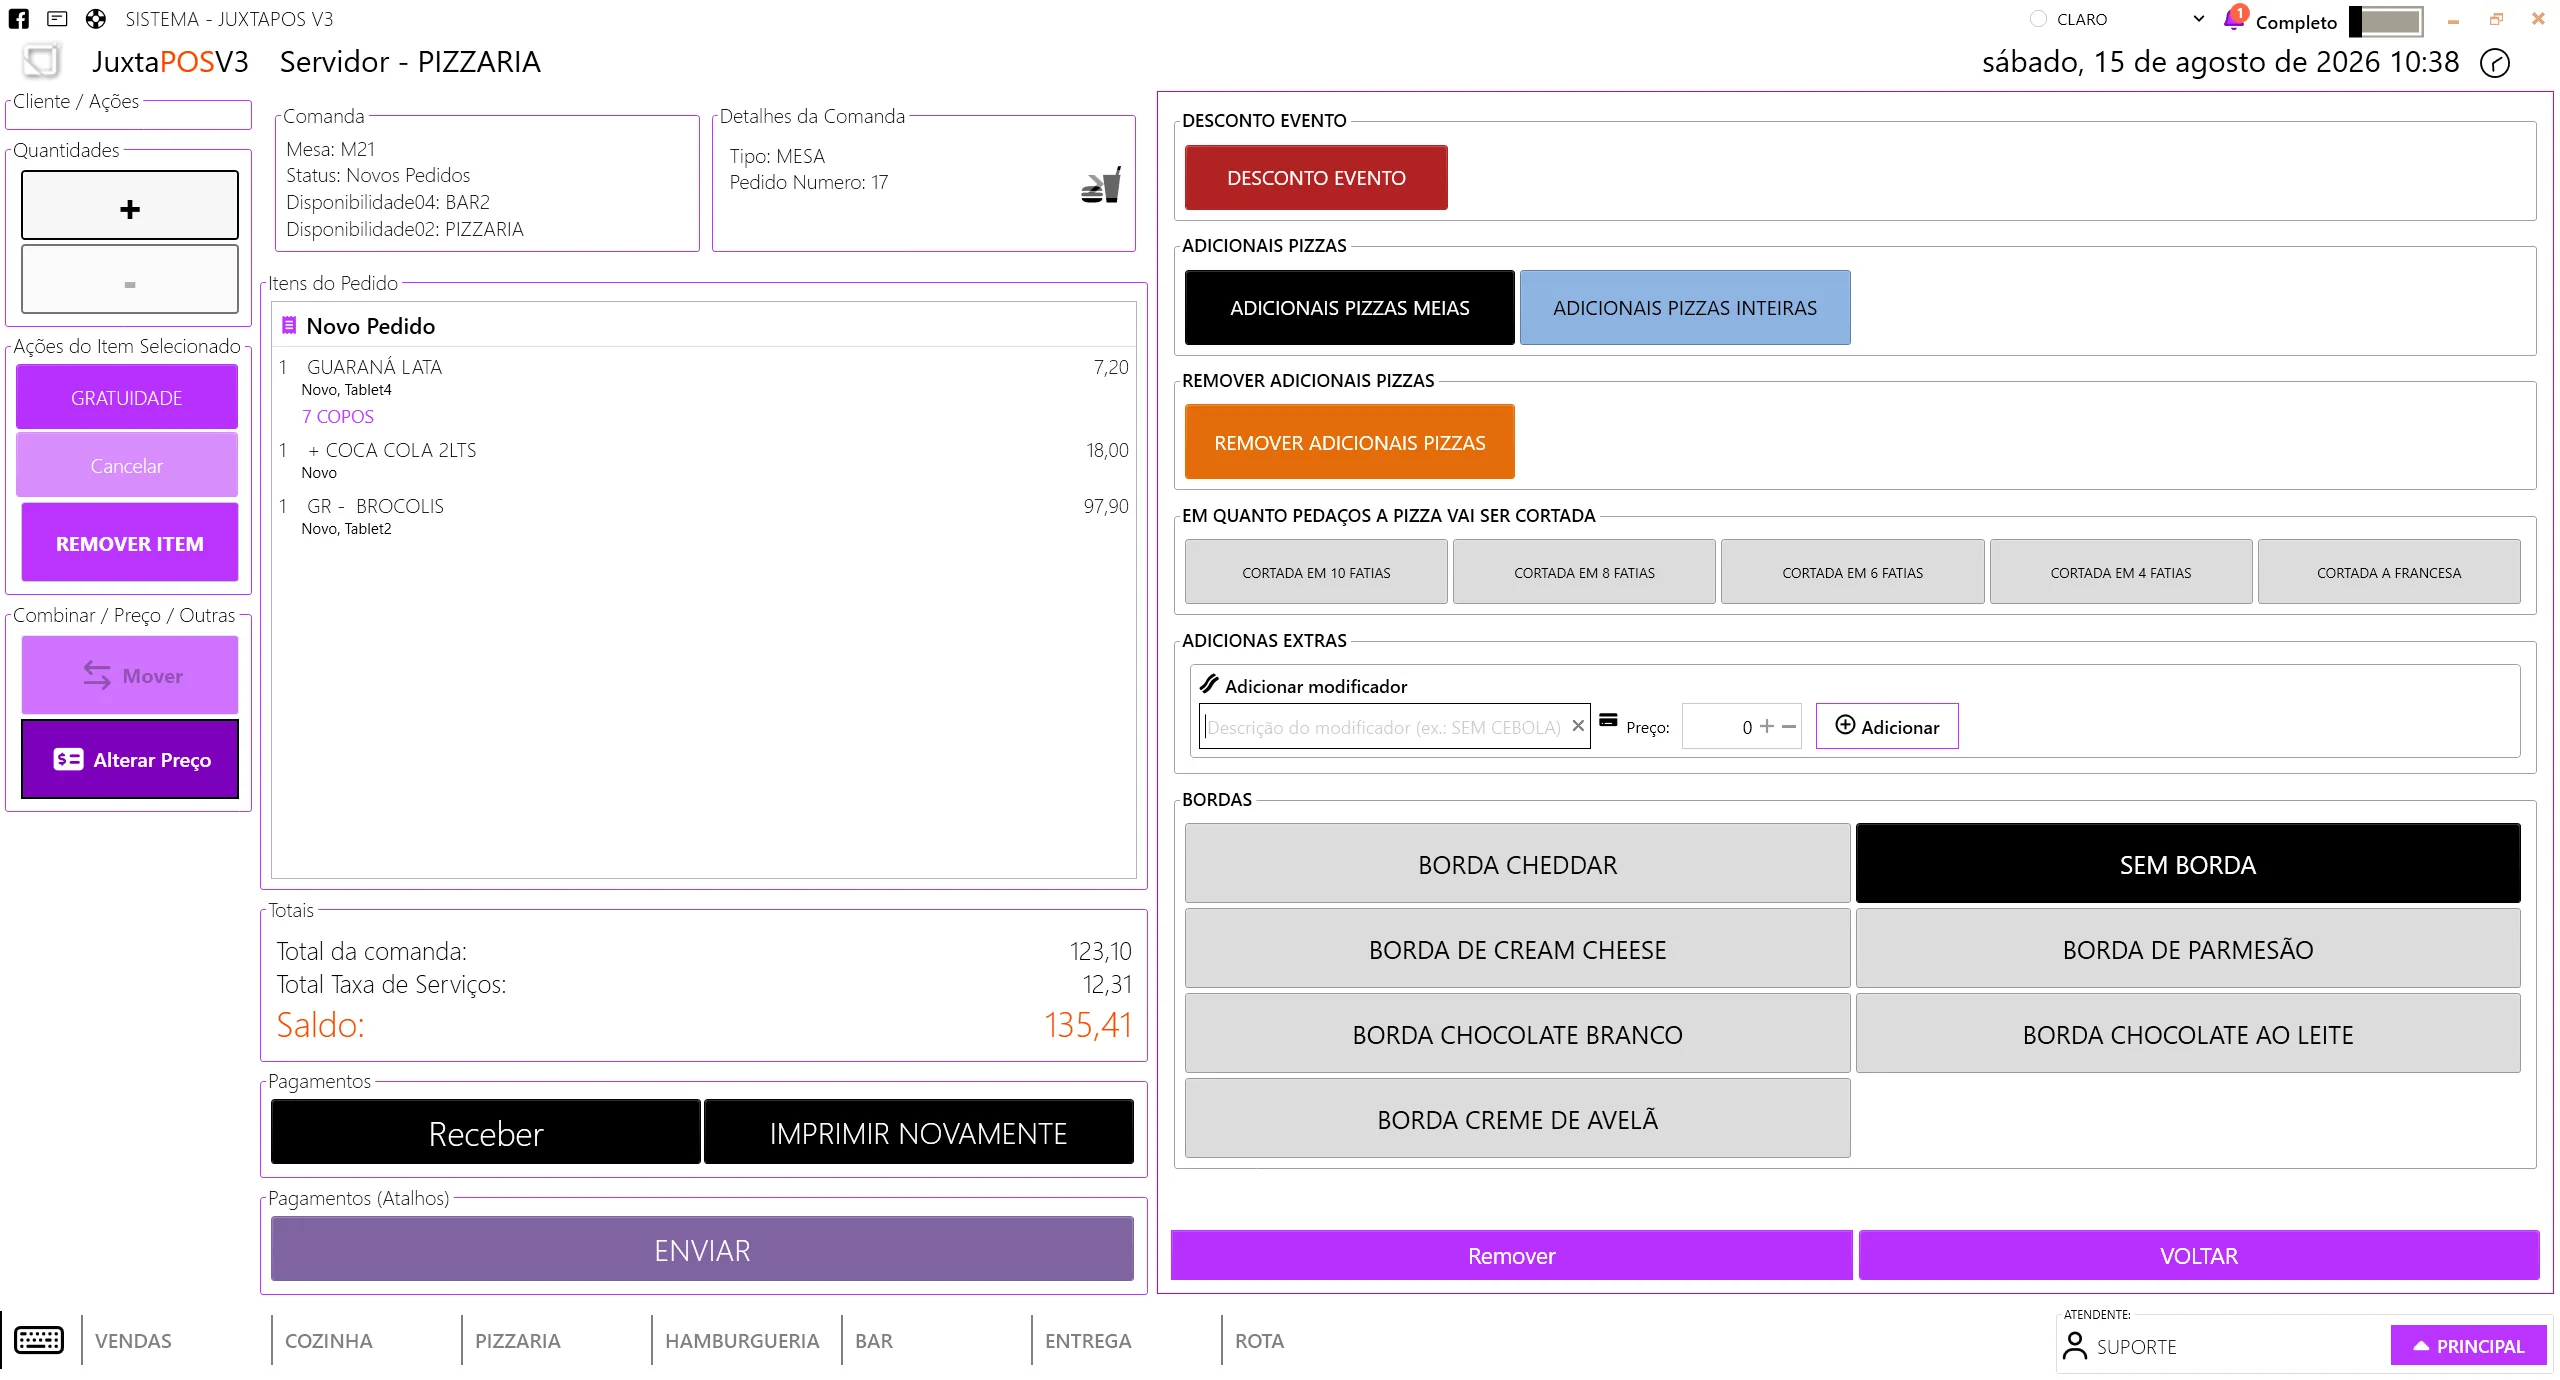Click REMOVER ITEM
Screen dimensions: 2560x1380
tap(130, 542)
